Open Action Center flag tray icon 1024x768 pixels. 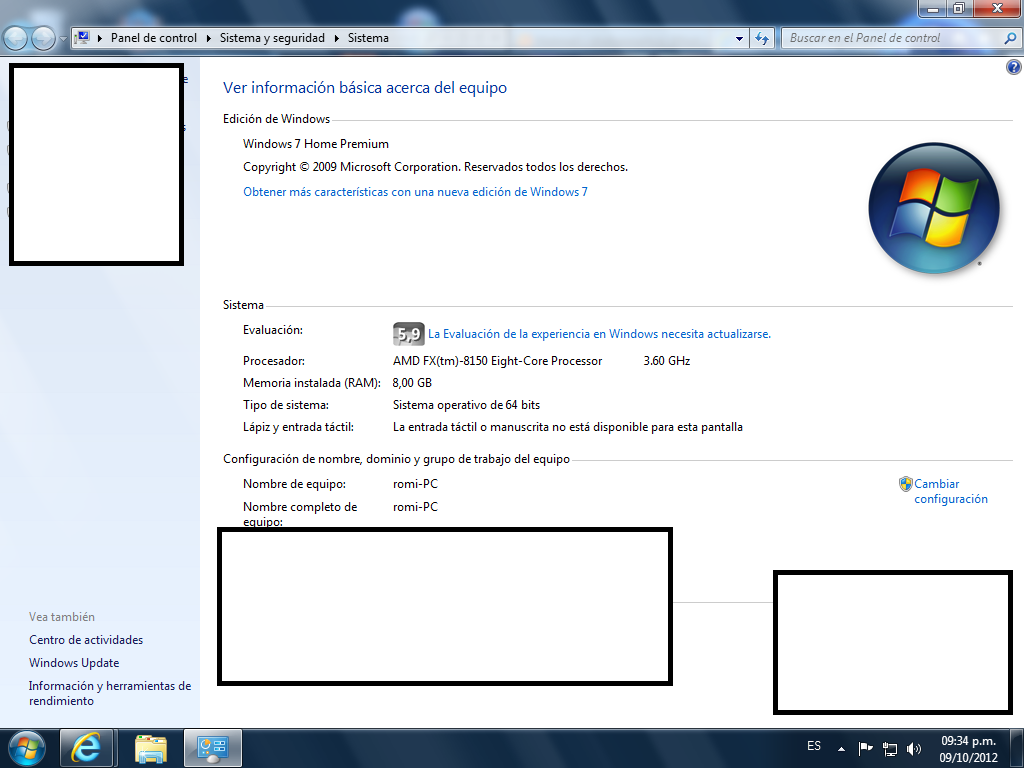pyautogui.click(x=865, y=748)
